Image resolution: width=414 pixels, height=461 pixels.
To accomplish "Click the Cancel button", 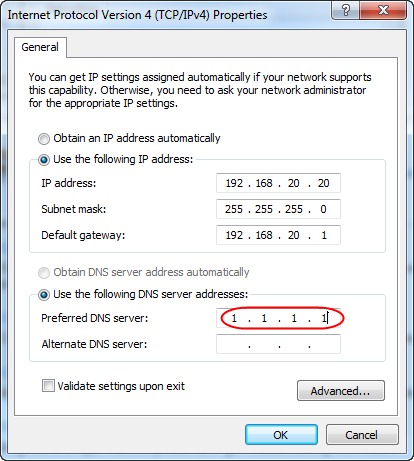I will click(362, 434).
